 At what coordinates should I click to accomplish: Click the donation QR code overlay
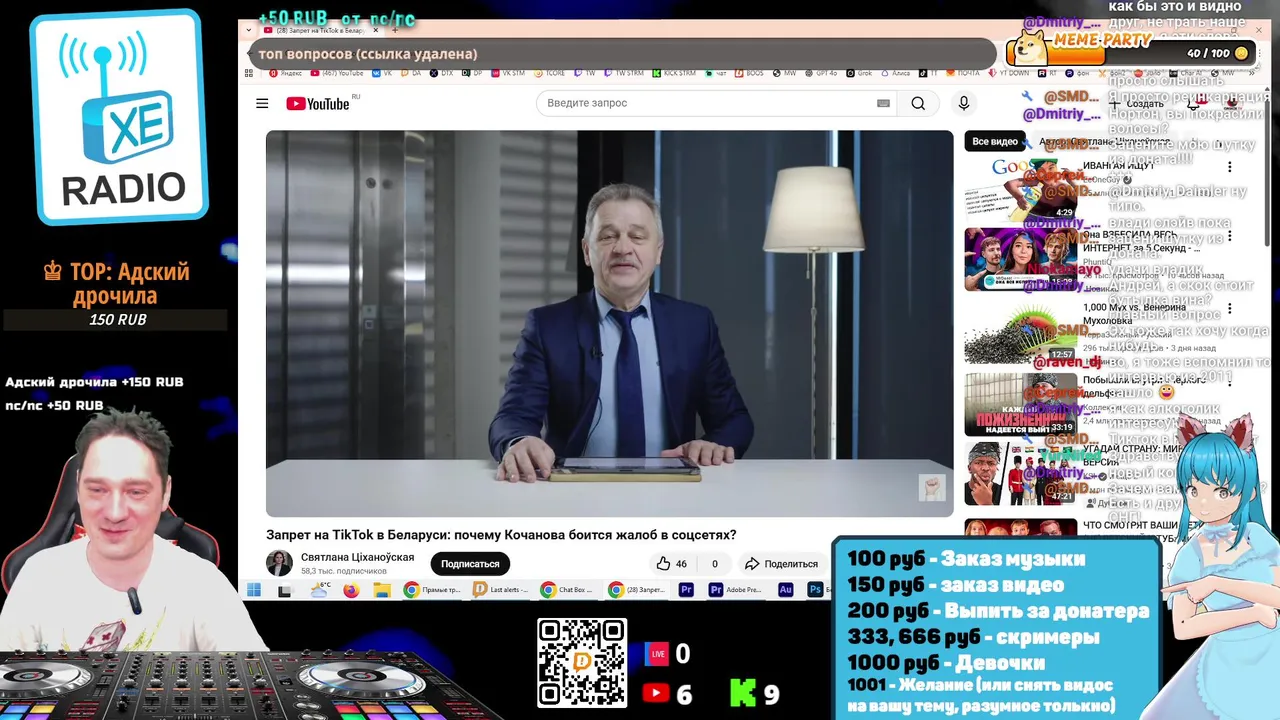pyautogui.click(x=582, y=663)
